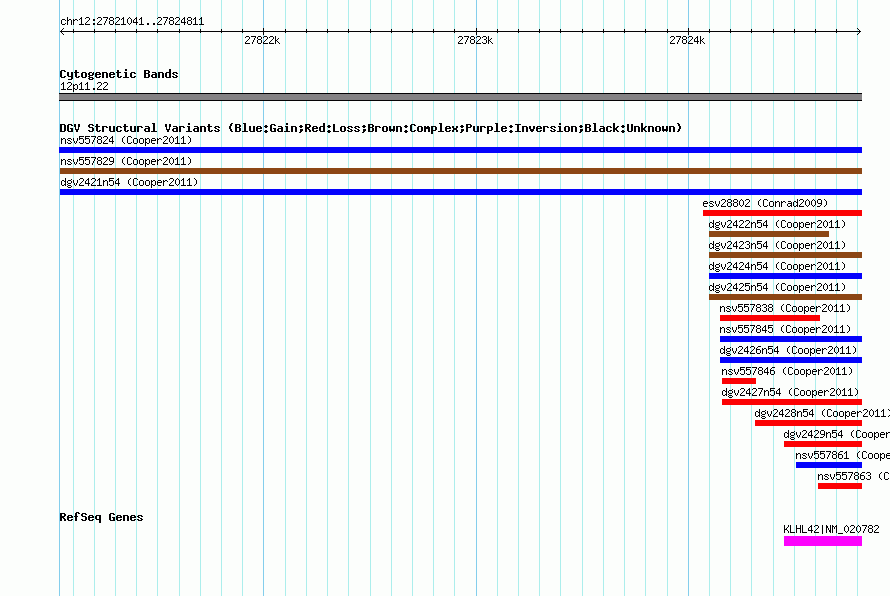The image size is (890, 596).
Task: Select the 12p11.22 band label
Action: 84,86
